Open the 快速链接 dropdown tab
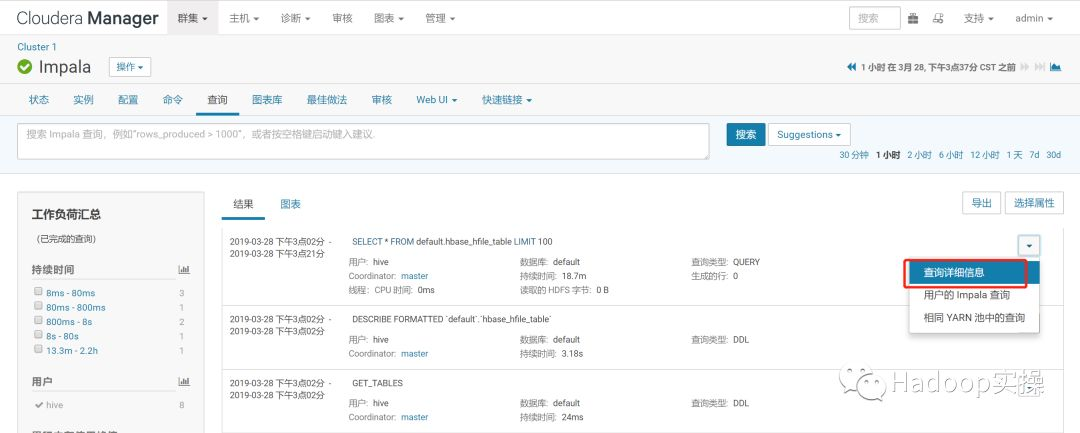 click(x=507, y=100)
